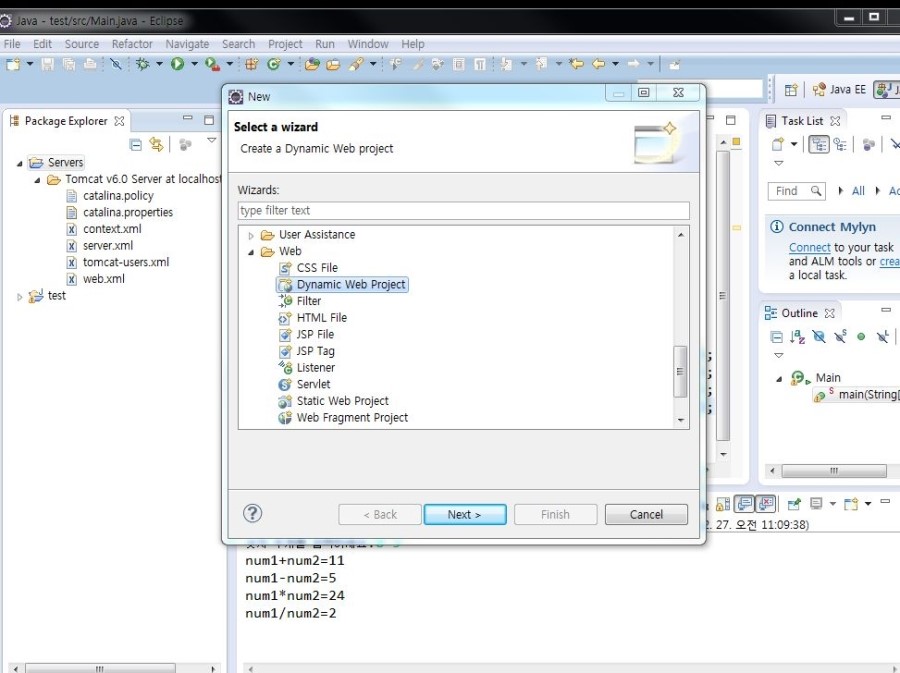
Task: Open the Project menu
Action: coord(285,44)
